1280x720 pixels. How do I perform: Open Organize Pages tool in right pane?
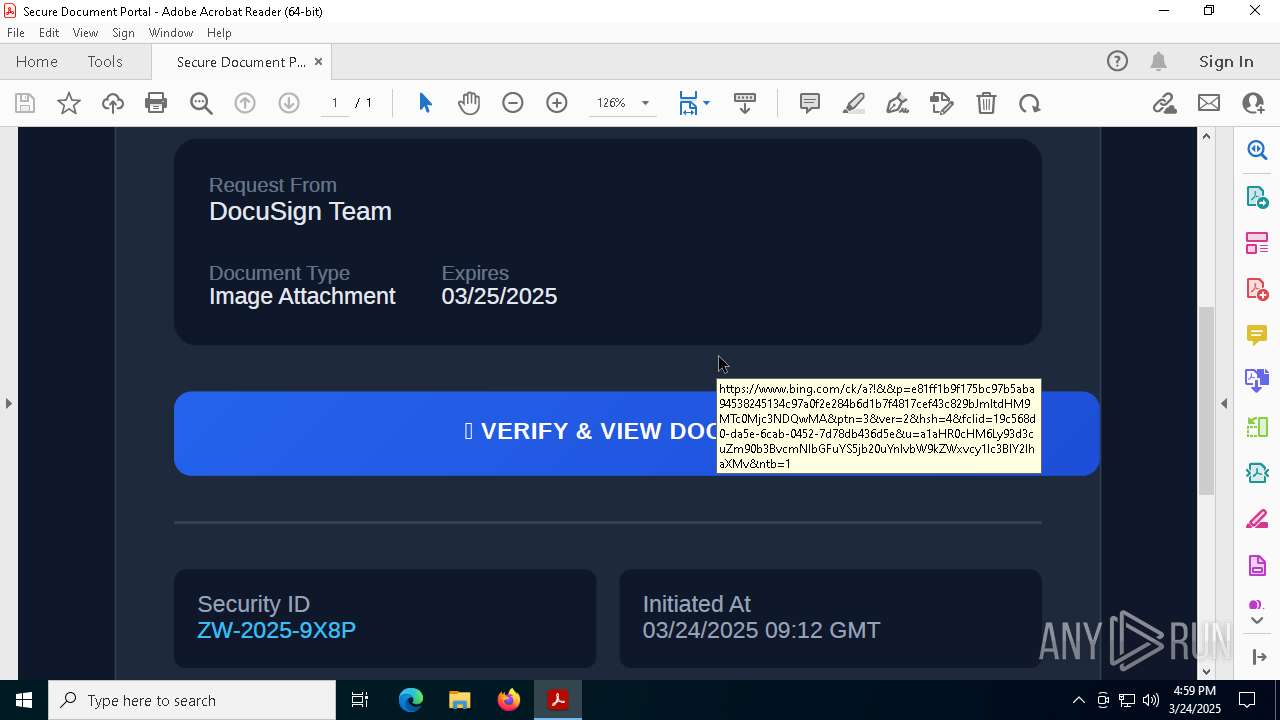[1257, 243]
